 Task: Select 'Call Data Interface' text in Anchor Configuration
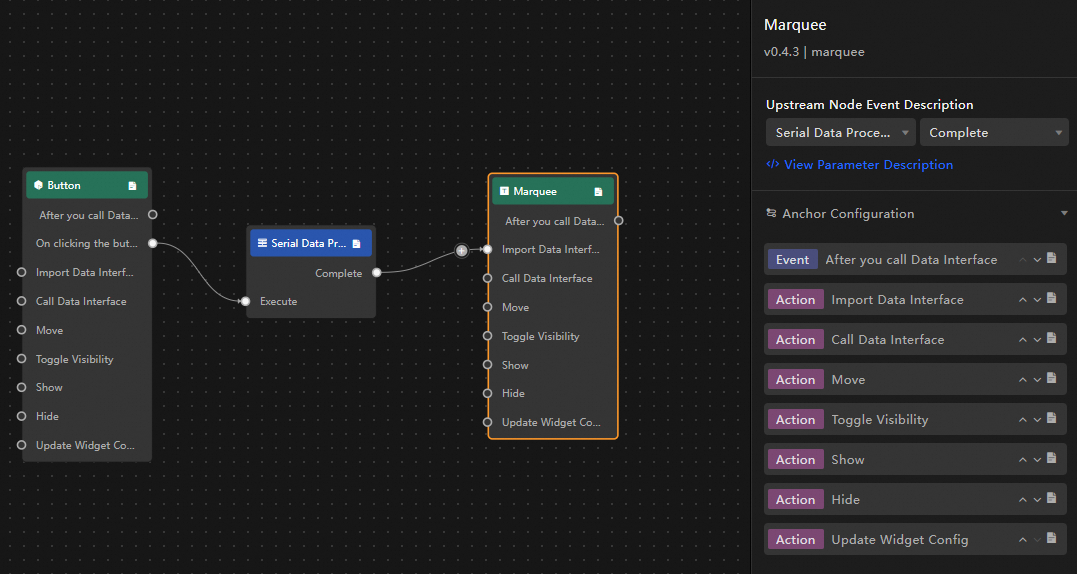(x=887, y=340)
